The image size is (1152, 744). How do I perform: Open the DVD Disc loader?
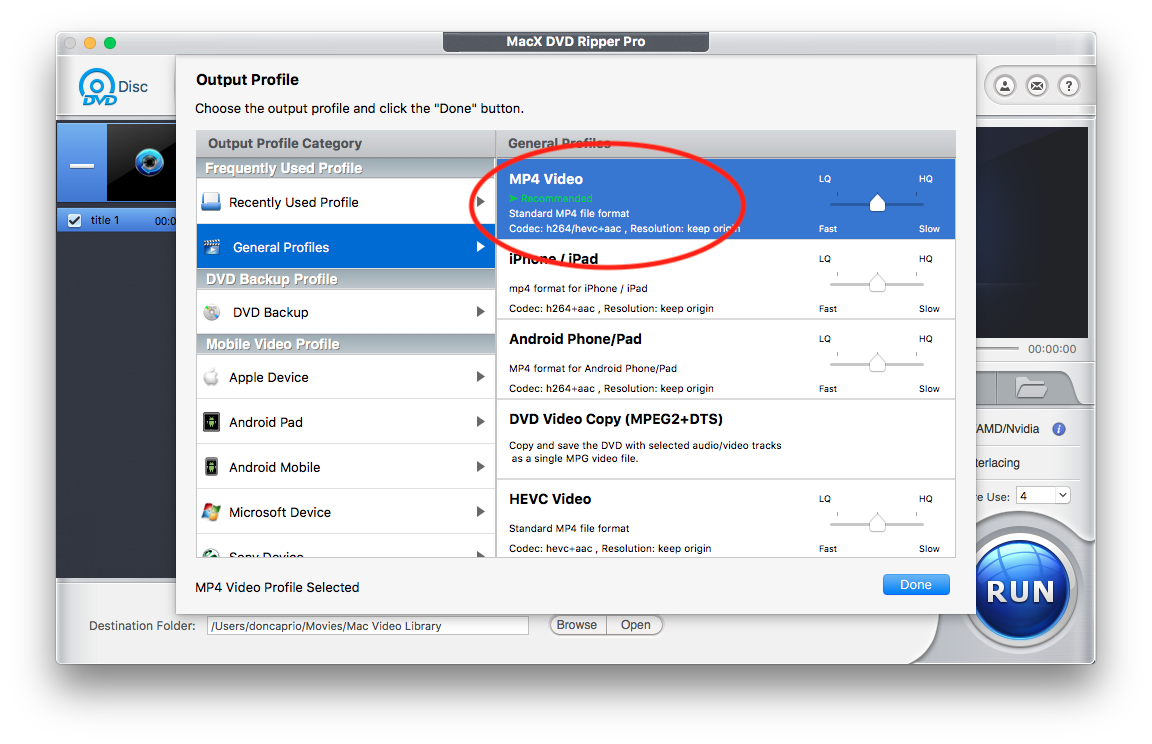(x=113, y=87)
